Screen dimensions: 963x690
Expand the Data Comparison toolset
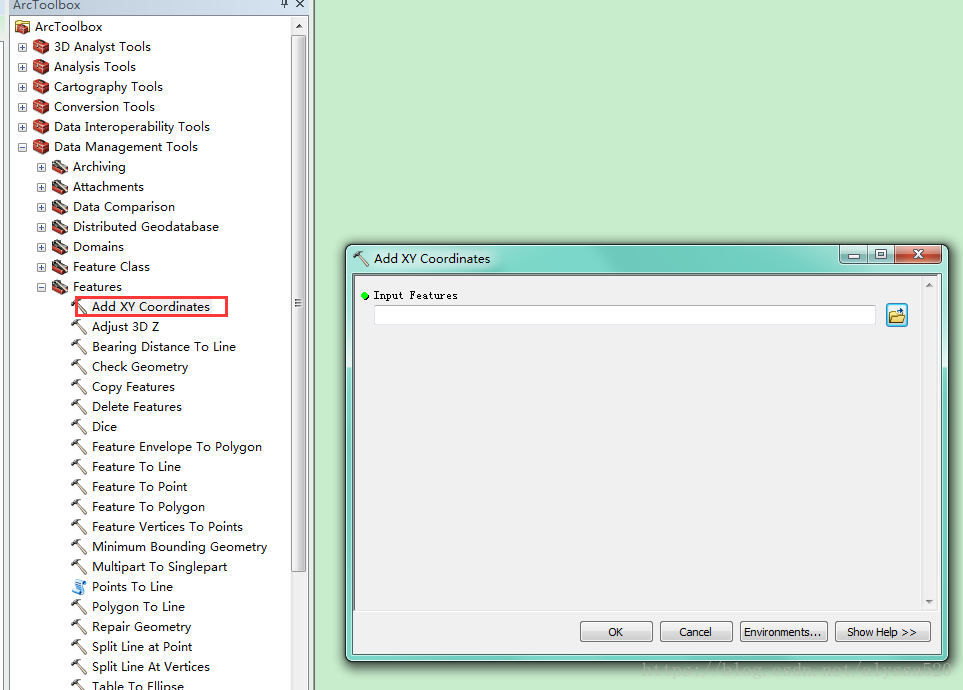42,208
